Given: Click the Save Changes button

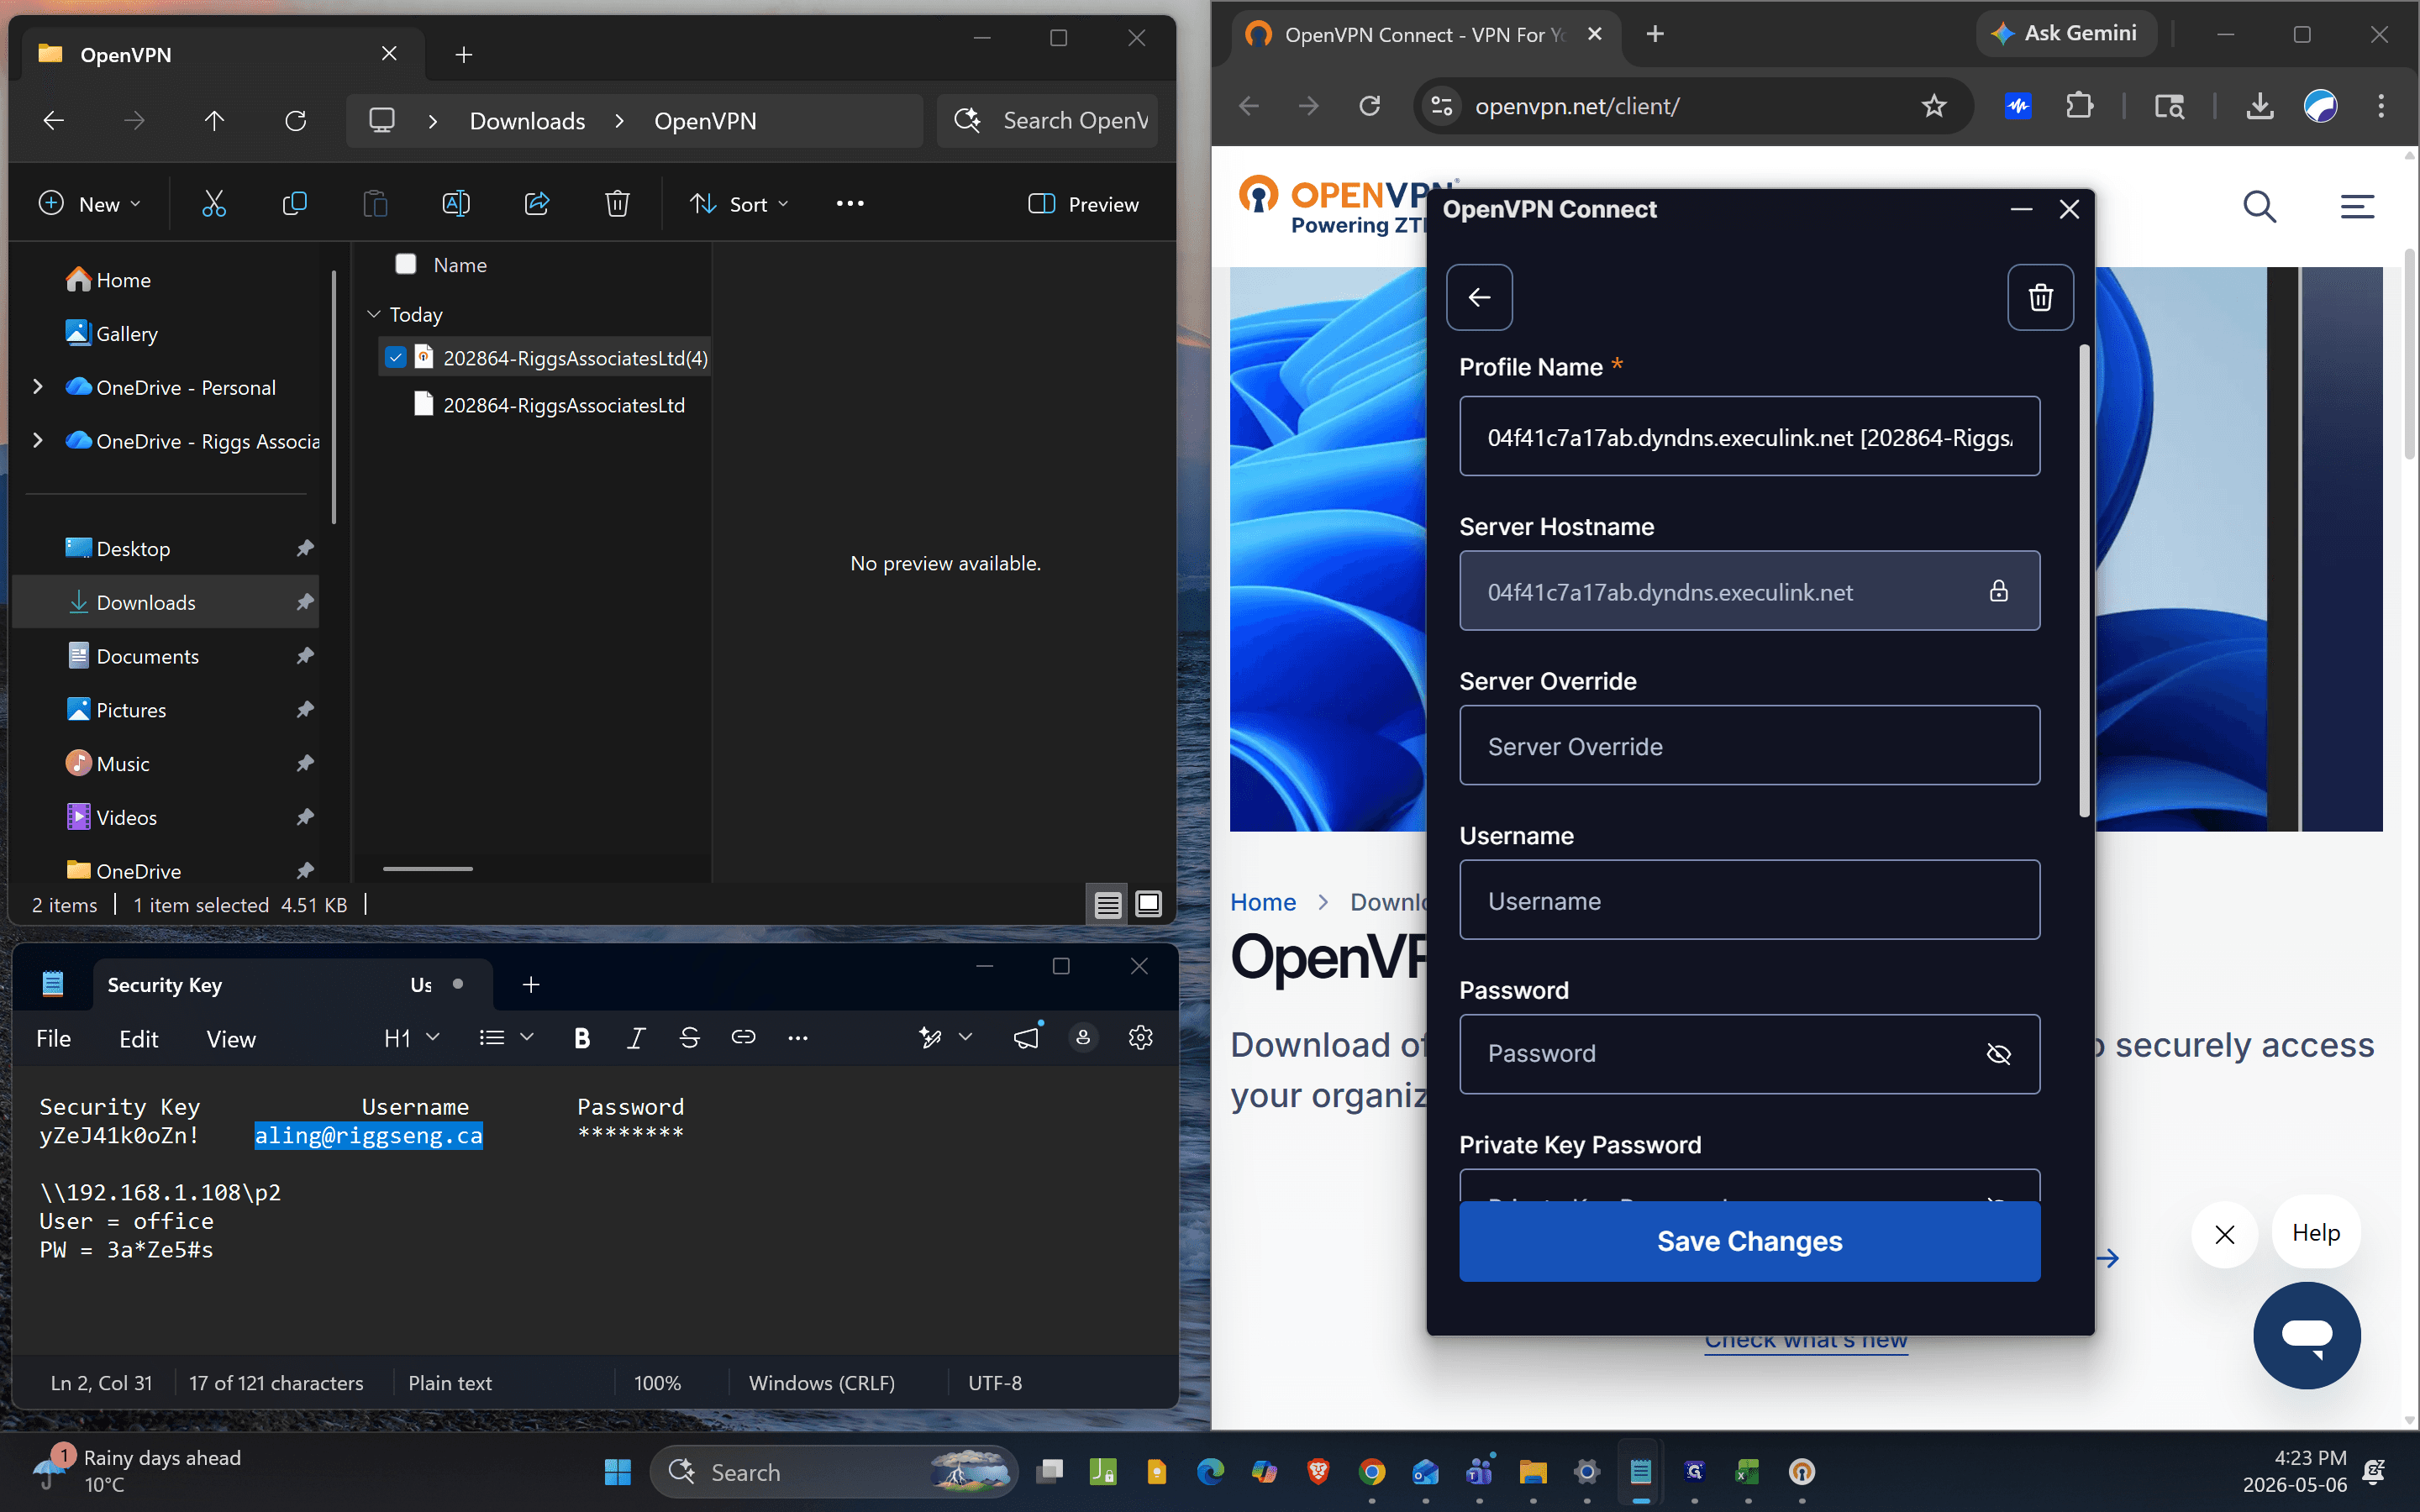Looking at the screenshot, I should point(1749,1241).
